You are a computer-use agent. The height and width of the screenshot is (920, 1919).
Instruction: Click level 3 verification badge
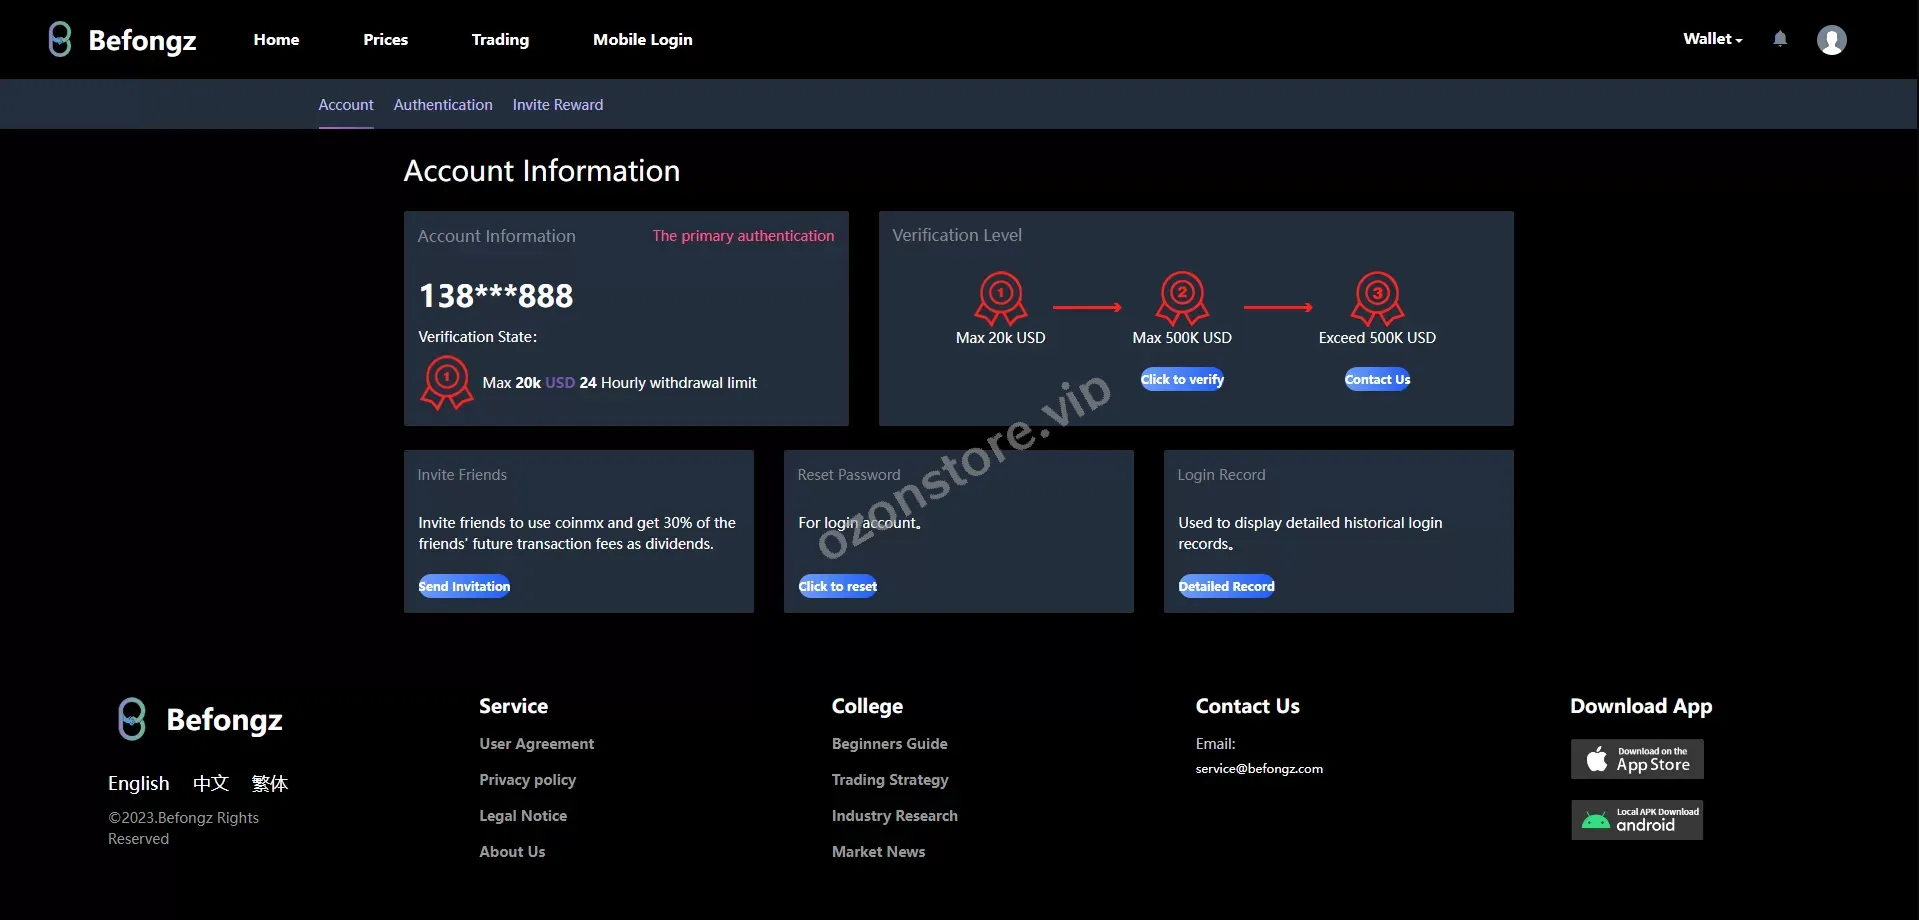point(1377,297)
